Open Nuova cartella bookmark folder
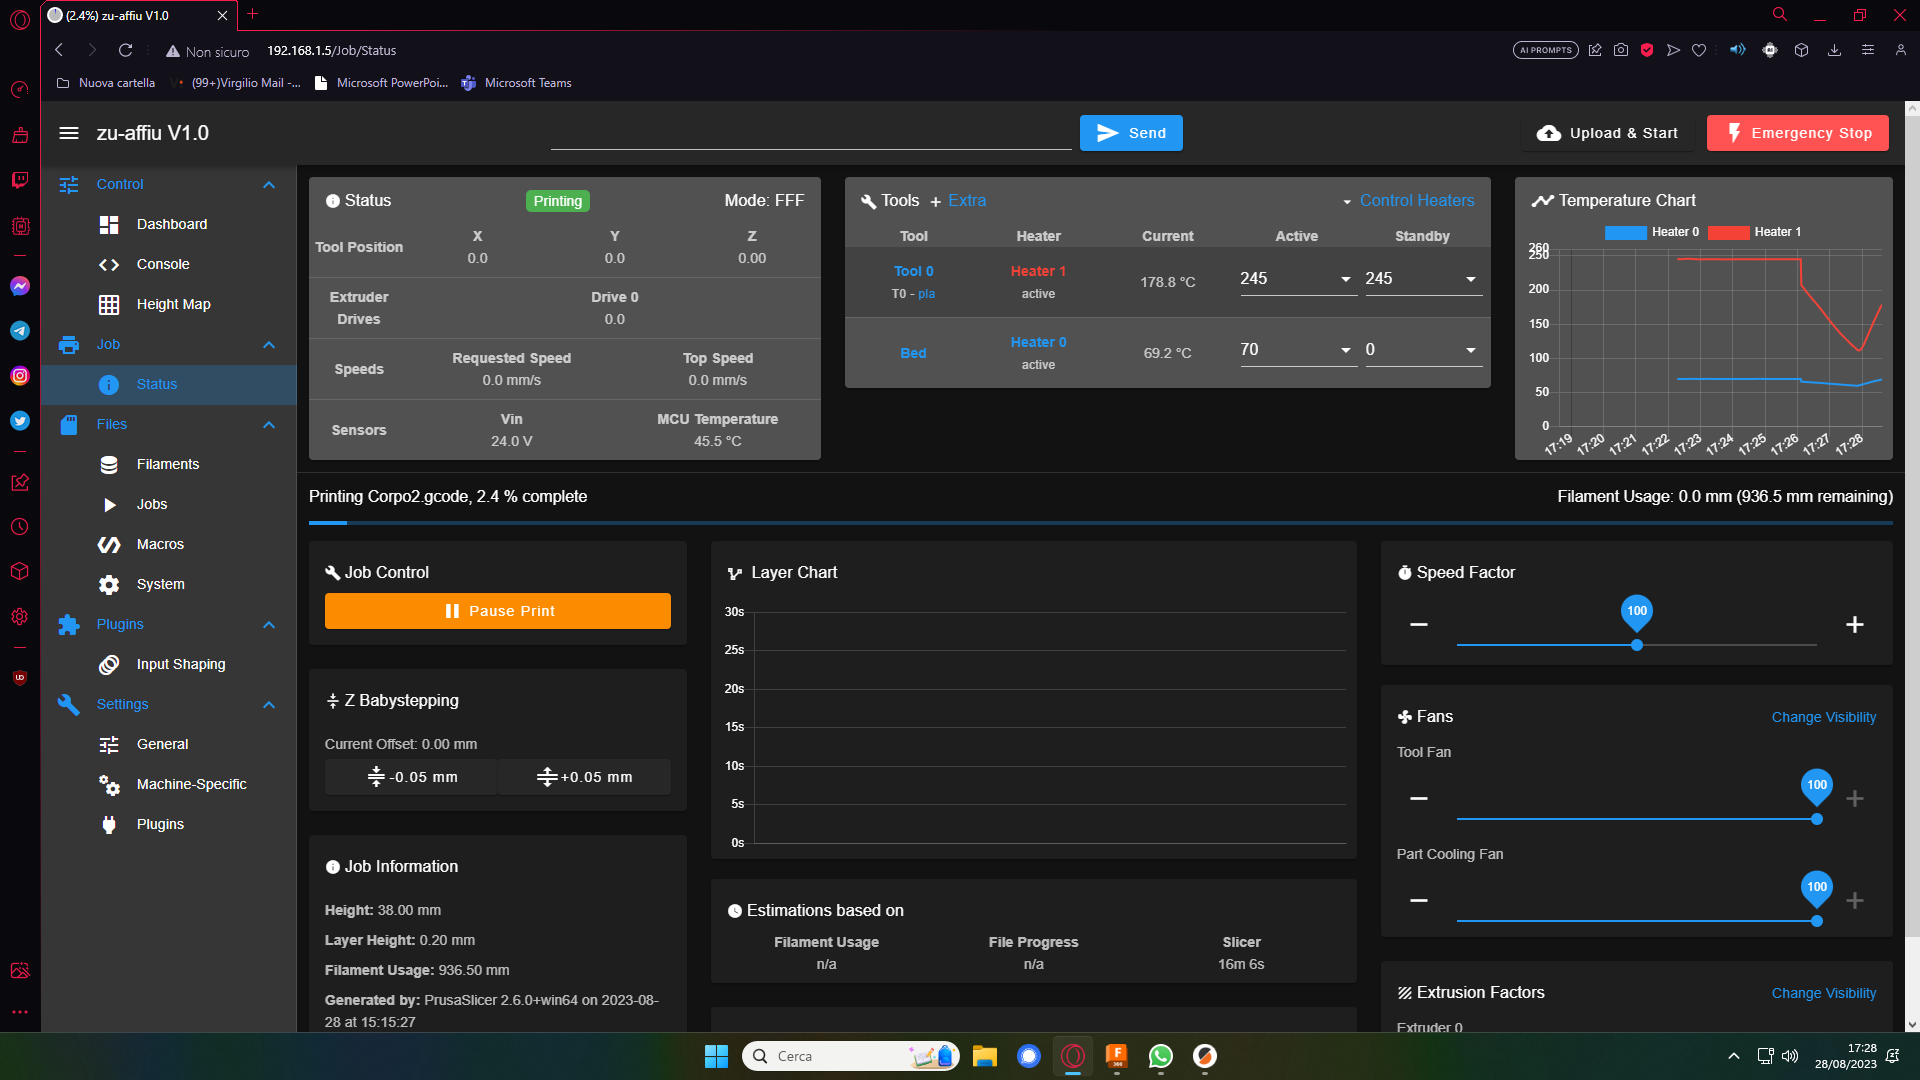The image size is (1920, 1080). point(106,83)
